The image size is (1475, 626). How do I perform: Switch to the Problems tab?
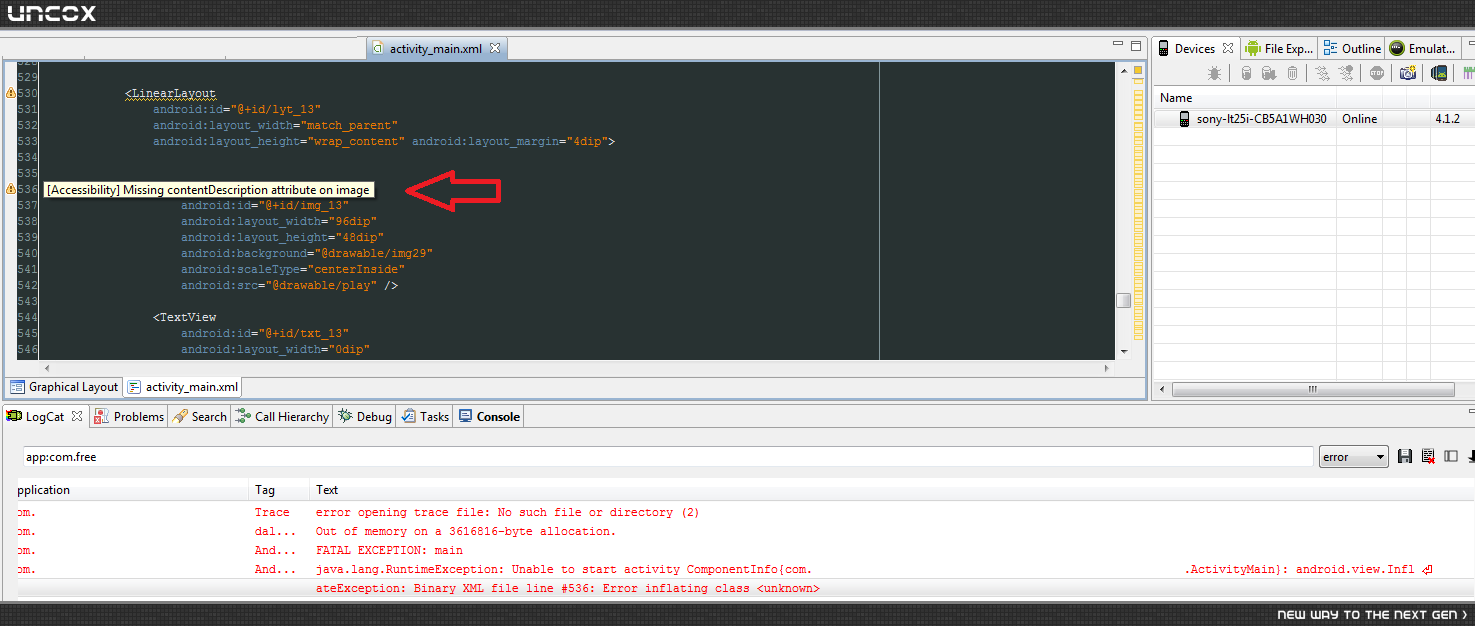(x=129, y=417)
